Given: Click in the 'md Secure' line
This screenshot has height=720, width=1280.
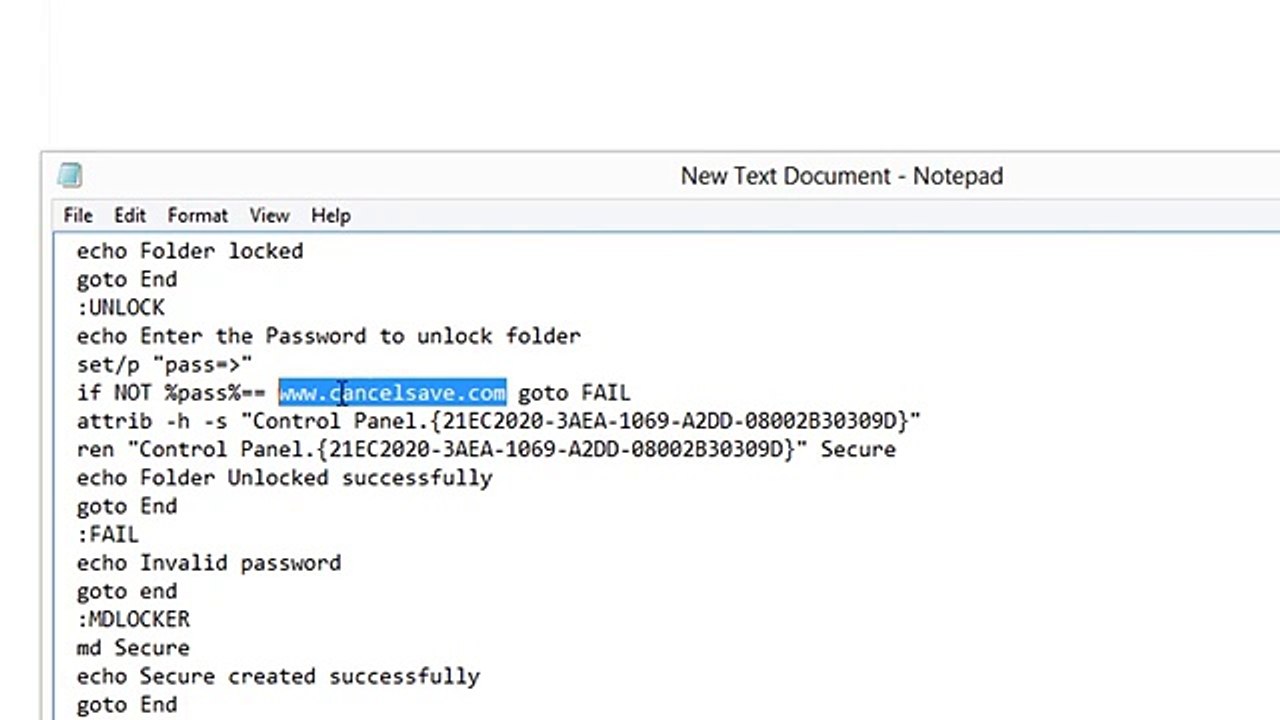Looking at the screenshot, I should pos(133,648).
